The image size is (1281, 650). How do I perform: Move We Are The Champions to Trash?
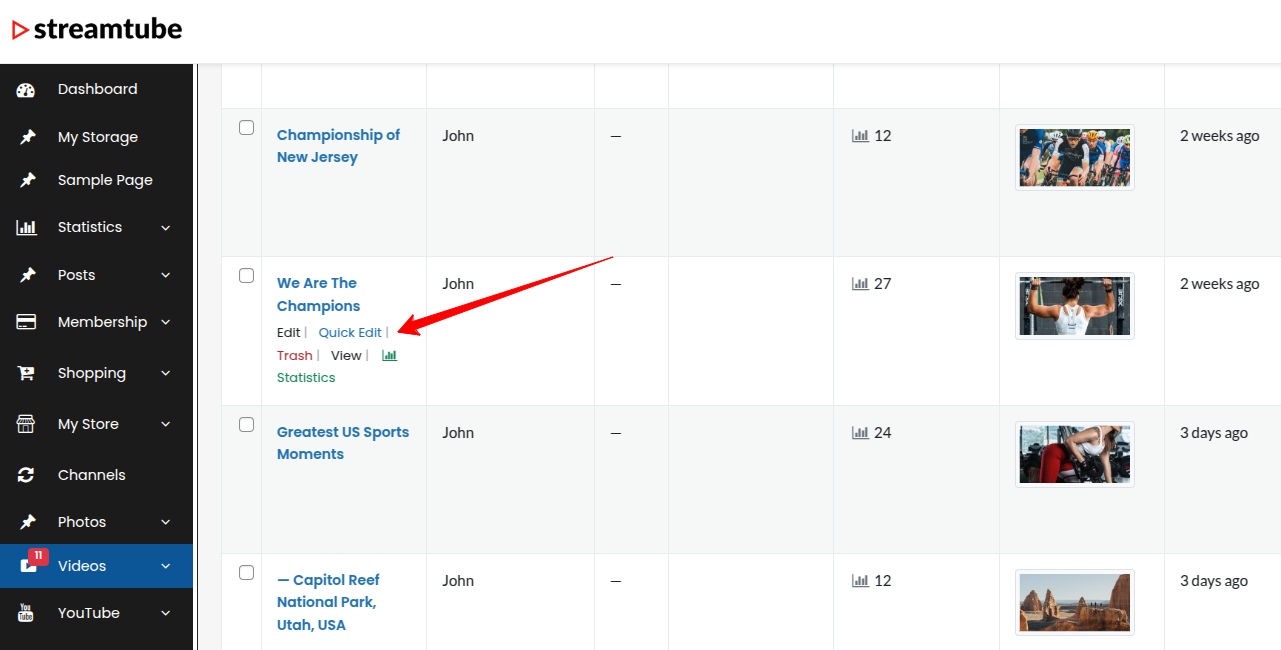tap(294, 356)
